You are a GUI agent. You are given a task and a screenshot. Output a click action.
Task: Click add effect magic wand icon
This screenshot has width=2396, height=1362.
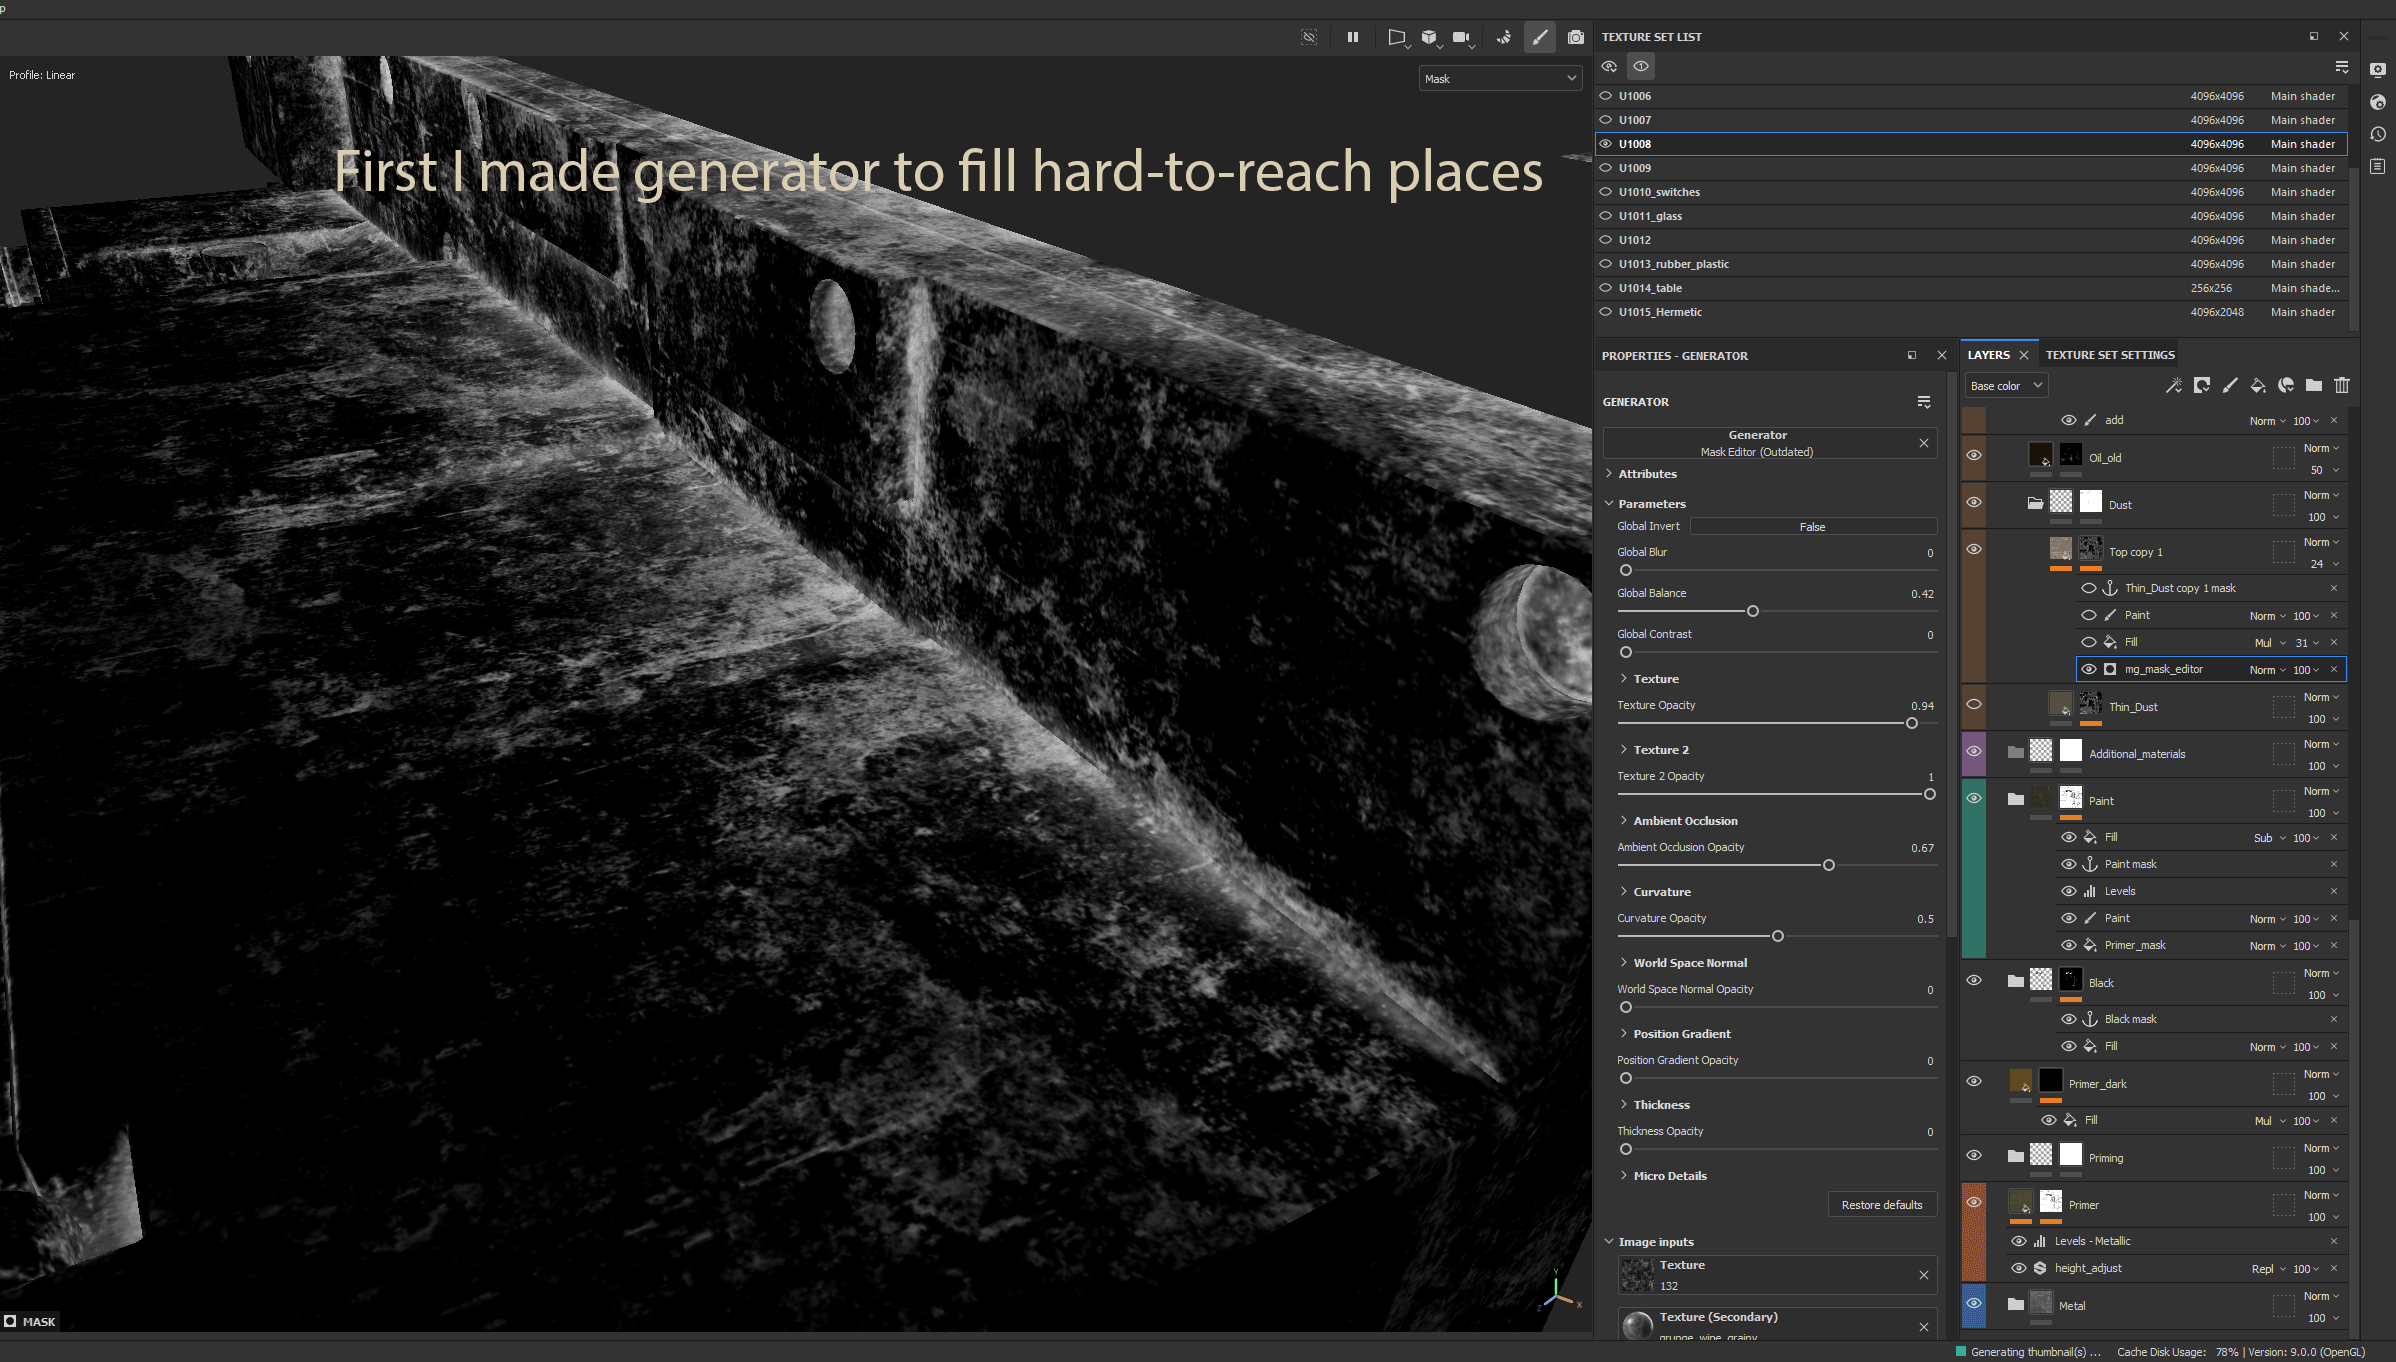pyautogui.click(x=2173, y=386)
